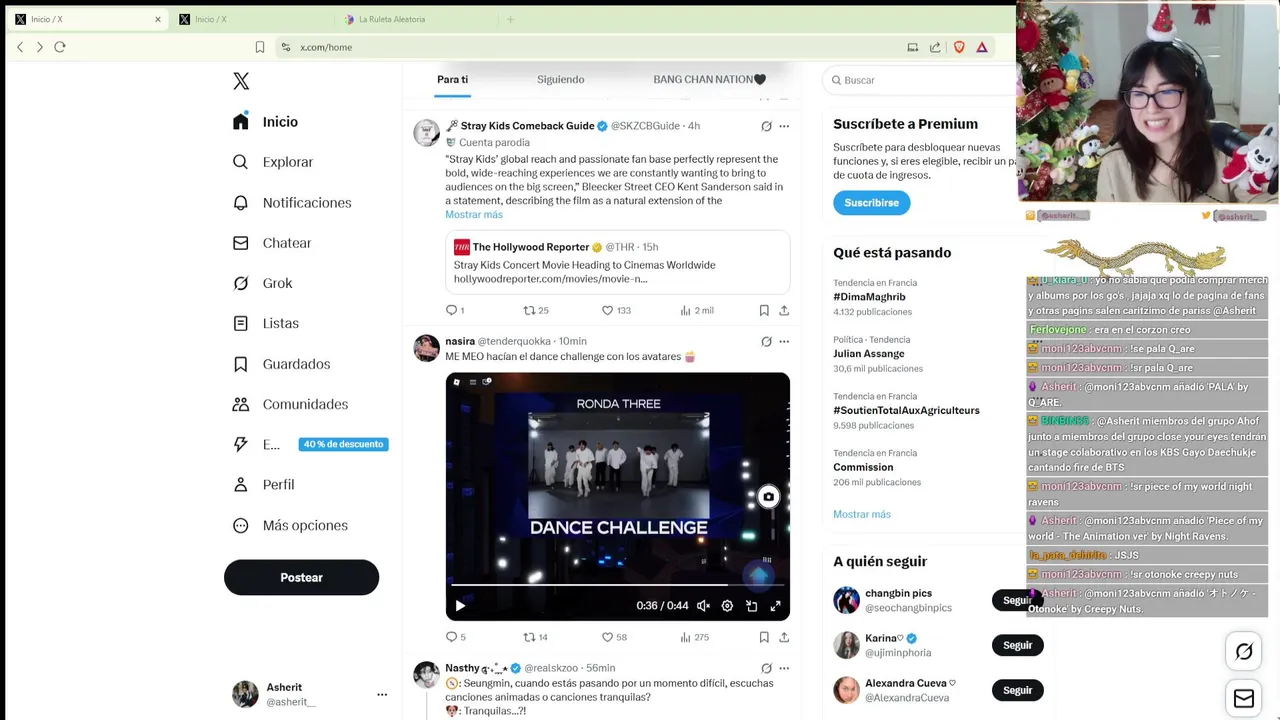Share the Stray Kids Comeback Guide post
The image size is (1280, 720).
[784, 310]
